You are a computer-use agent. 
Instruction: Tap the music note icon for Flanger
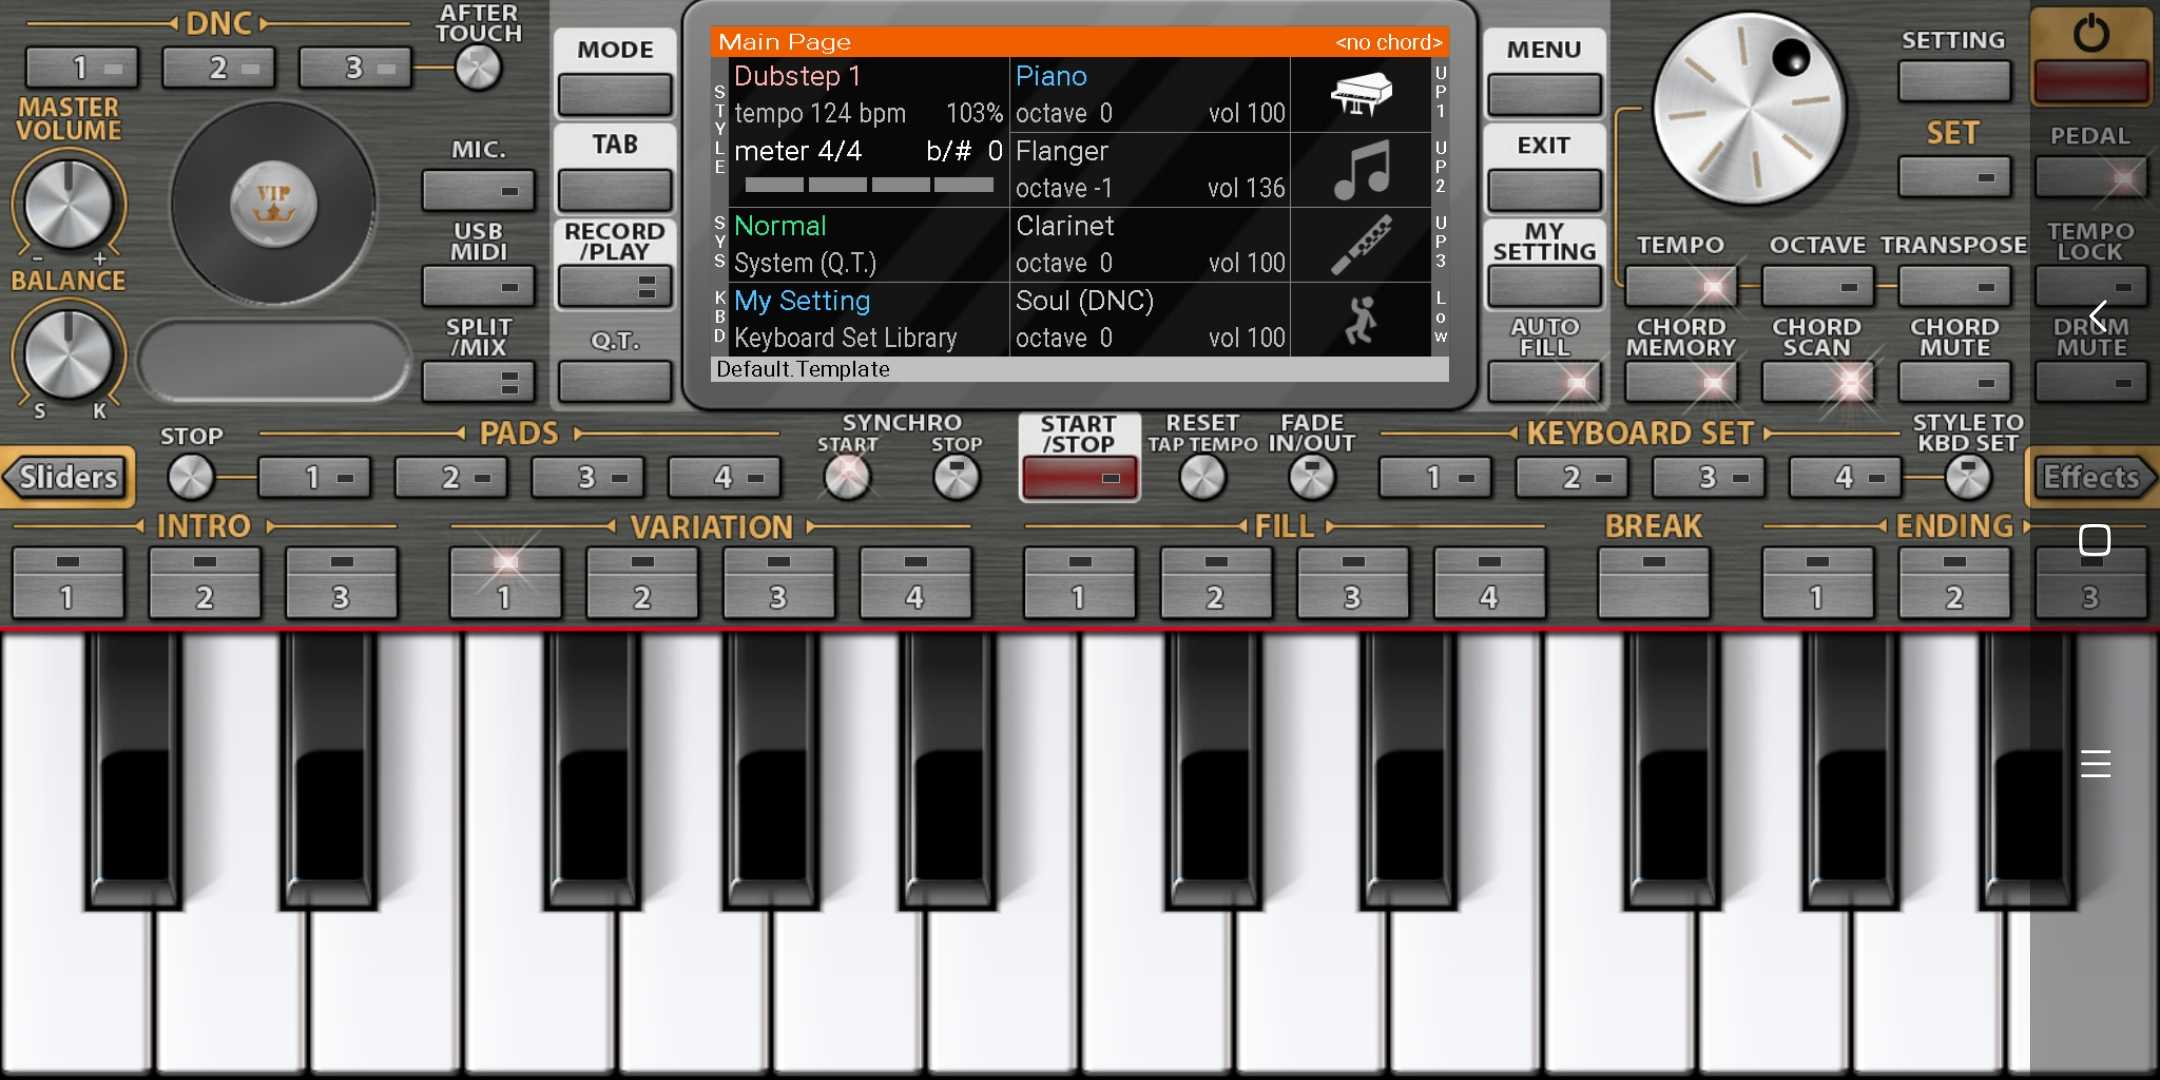click(1361, 169)
